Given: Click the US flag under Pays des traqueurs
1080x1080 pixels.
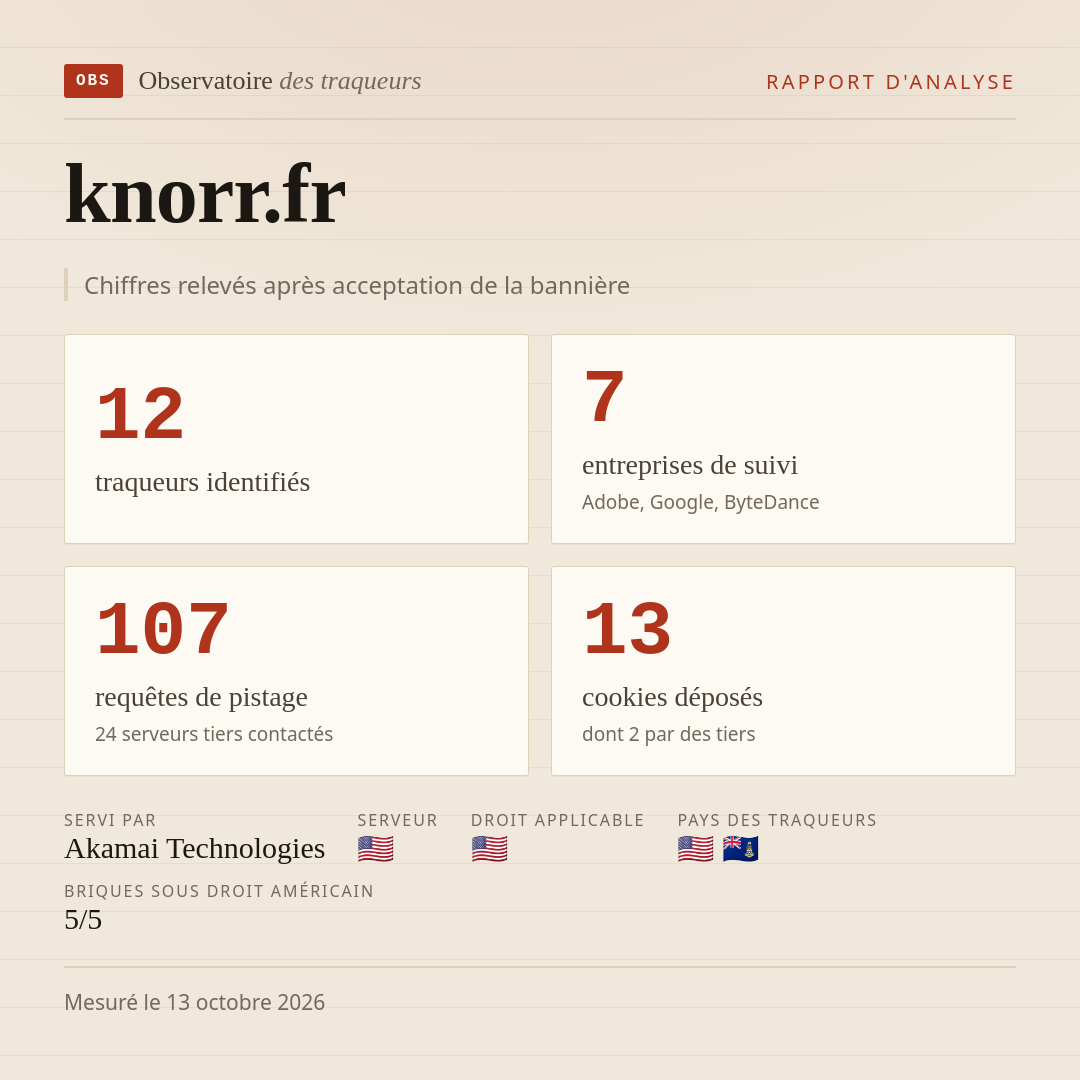Looking at the screenshot, I should pos(696,849).
